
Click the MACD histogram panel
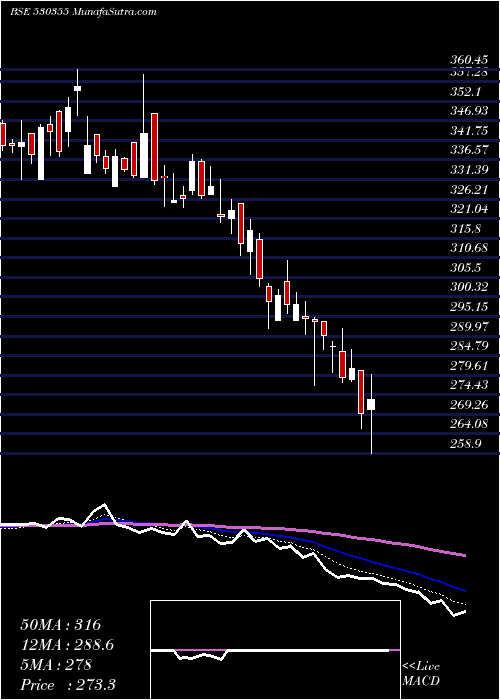[275, 650]
